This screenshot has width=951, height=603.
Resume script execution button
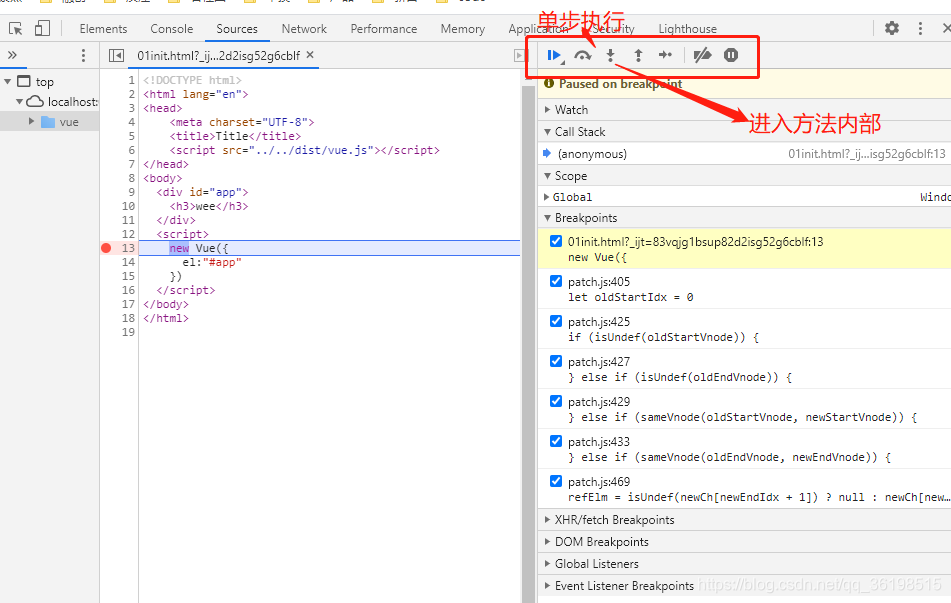coord(554,56)
